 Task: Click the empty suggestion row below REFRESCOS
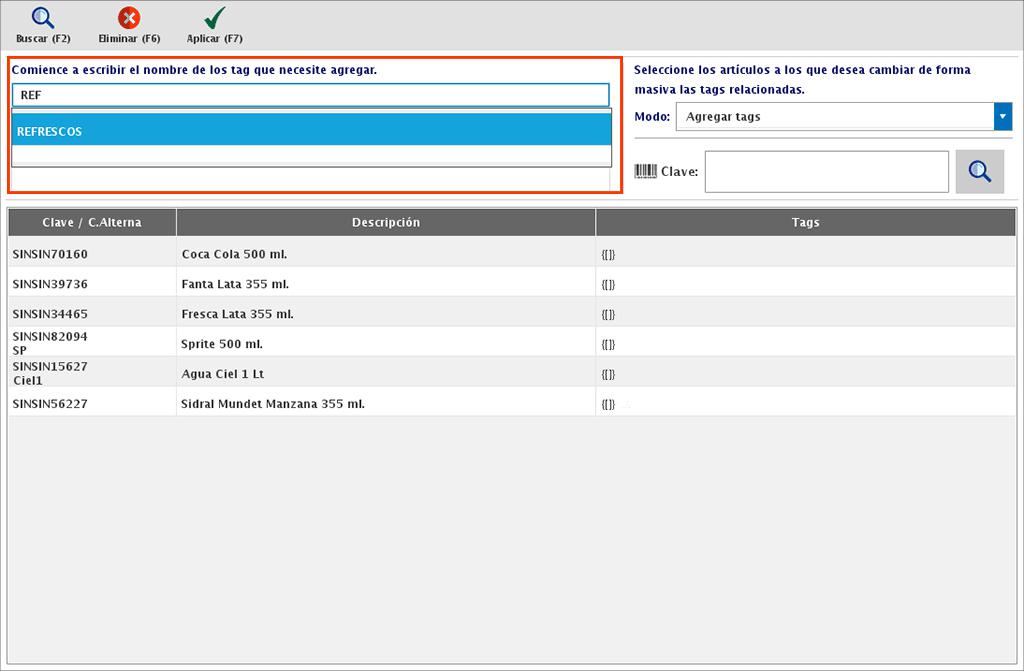click(311, 156)
